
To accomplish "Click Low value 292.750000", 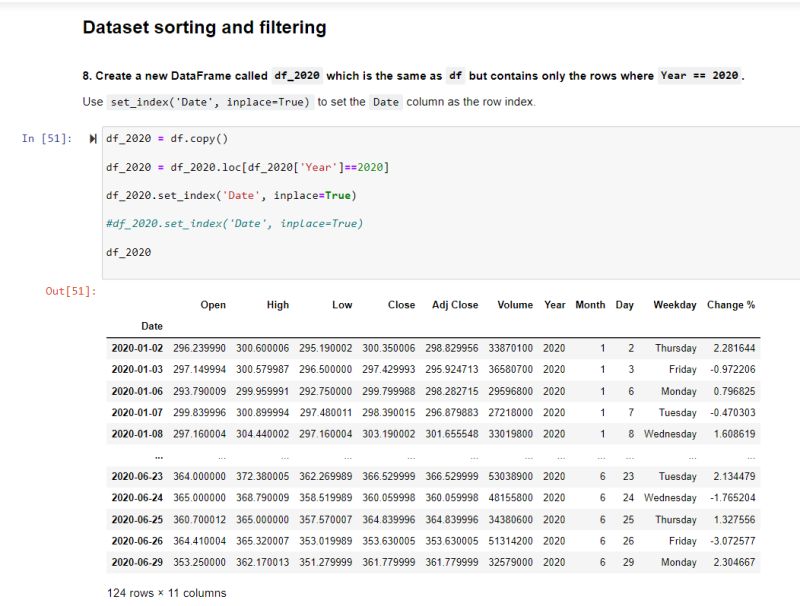I will 326,391.
